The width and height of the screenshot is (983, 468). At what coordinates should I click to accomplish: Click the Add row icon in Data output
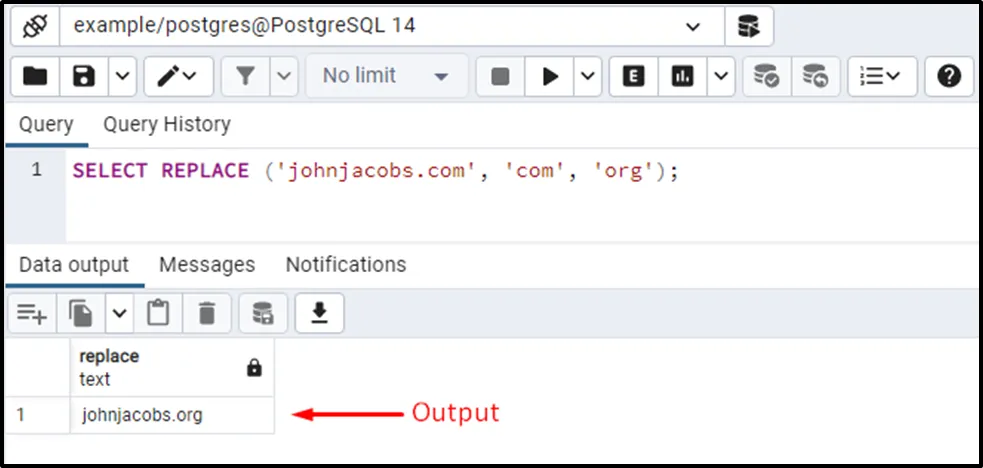point(31,313)
